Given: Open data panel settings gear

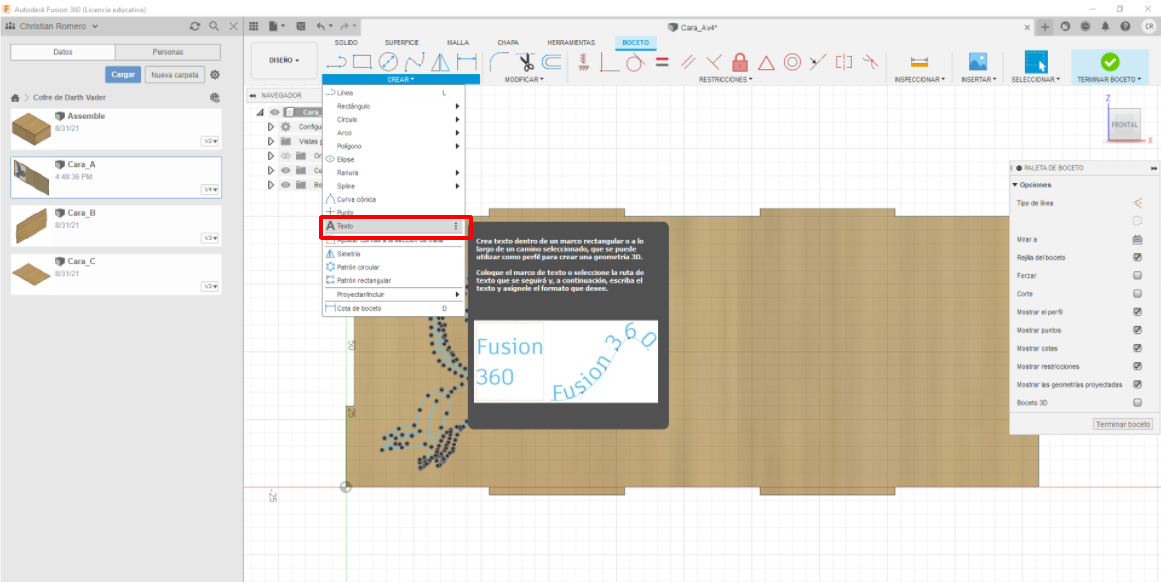Looking at the screenshot, I should [x=215, y=75].
